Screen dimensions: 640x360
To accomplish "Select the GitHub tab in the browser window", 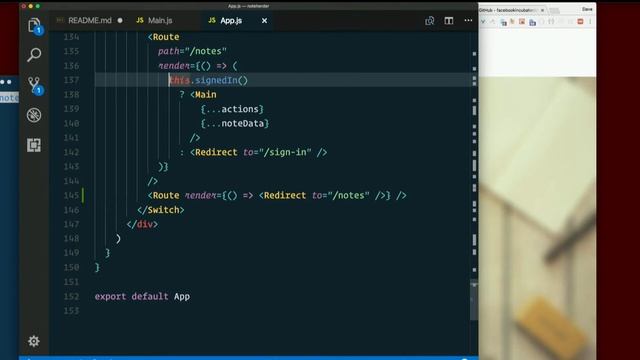I will coord(508,10).
